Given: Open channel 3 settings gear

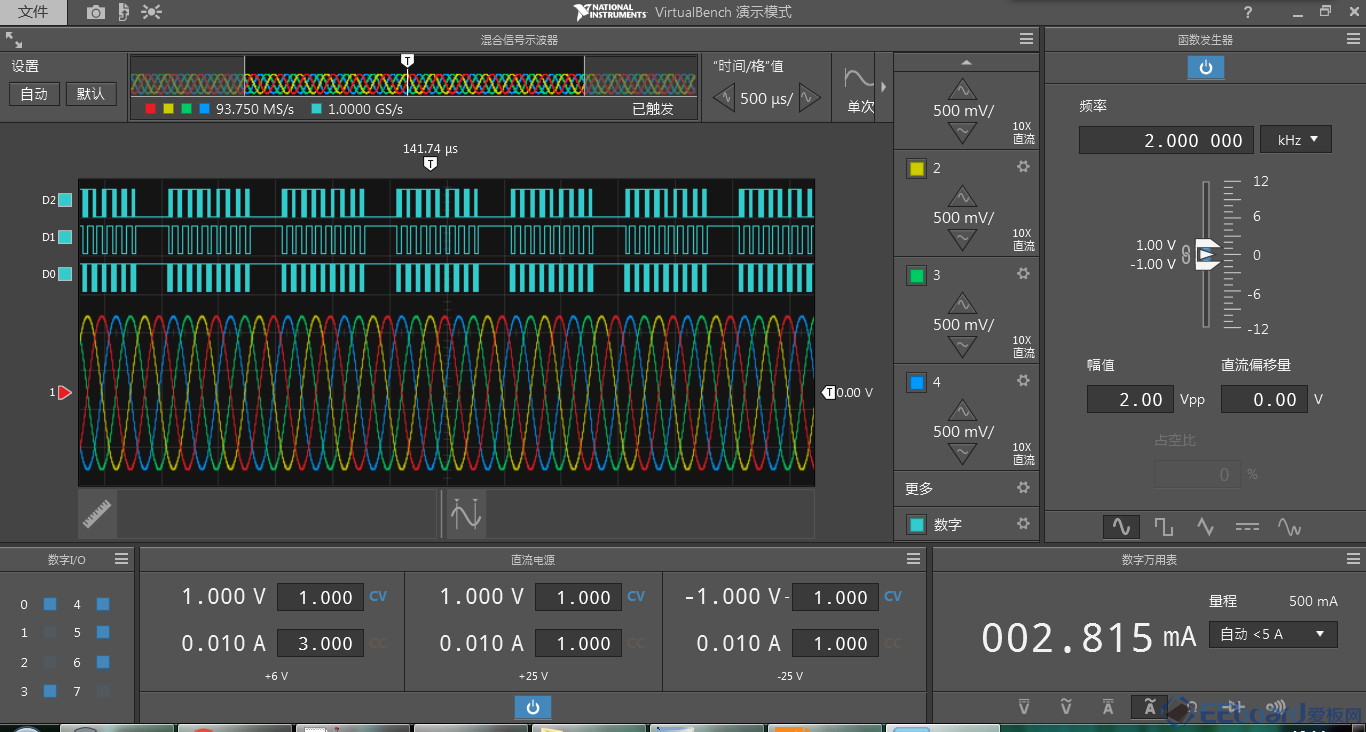Looking at the screenshot, I should (x=1023, y=273).
